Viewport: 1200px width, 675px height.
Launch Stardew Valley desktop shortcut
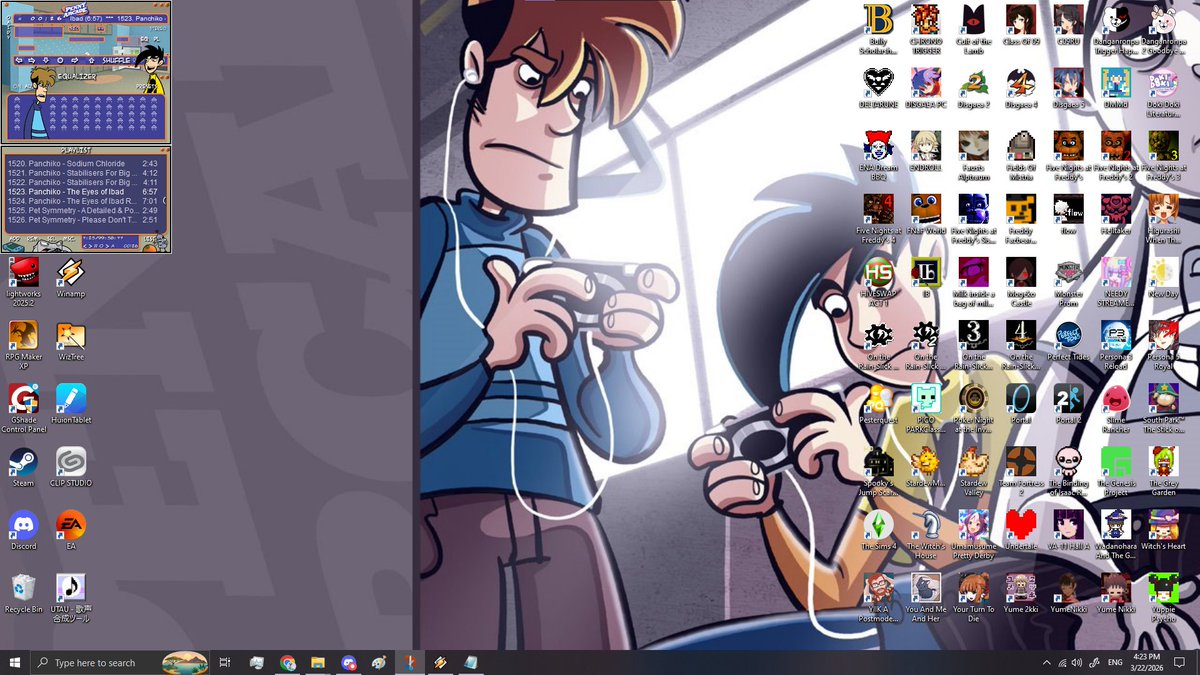[974, 471]
